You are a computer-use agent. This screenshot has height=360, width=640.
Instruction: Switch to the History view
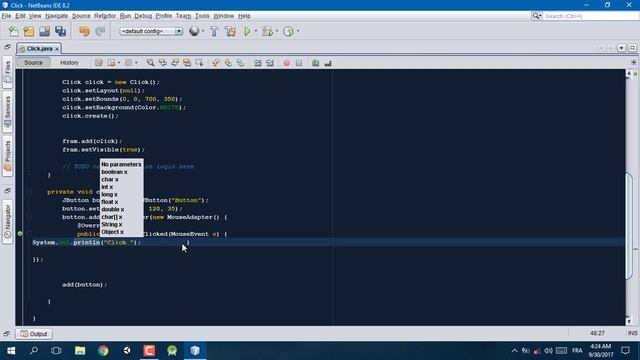tap(69, 62)
